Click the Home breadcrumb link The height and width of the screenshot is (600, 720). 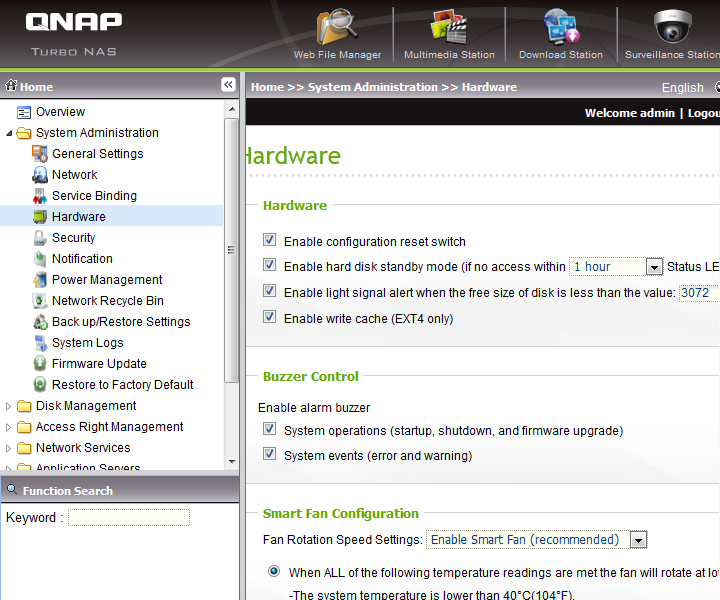(267, 87)
